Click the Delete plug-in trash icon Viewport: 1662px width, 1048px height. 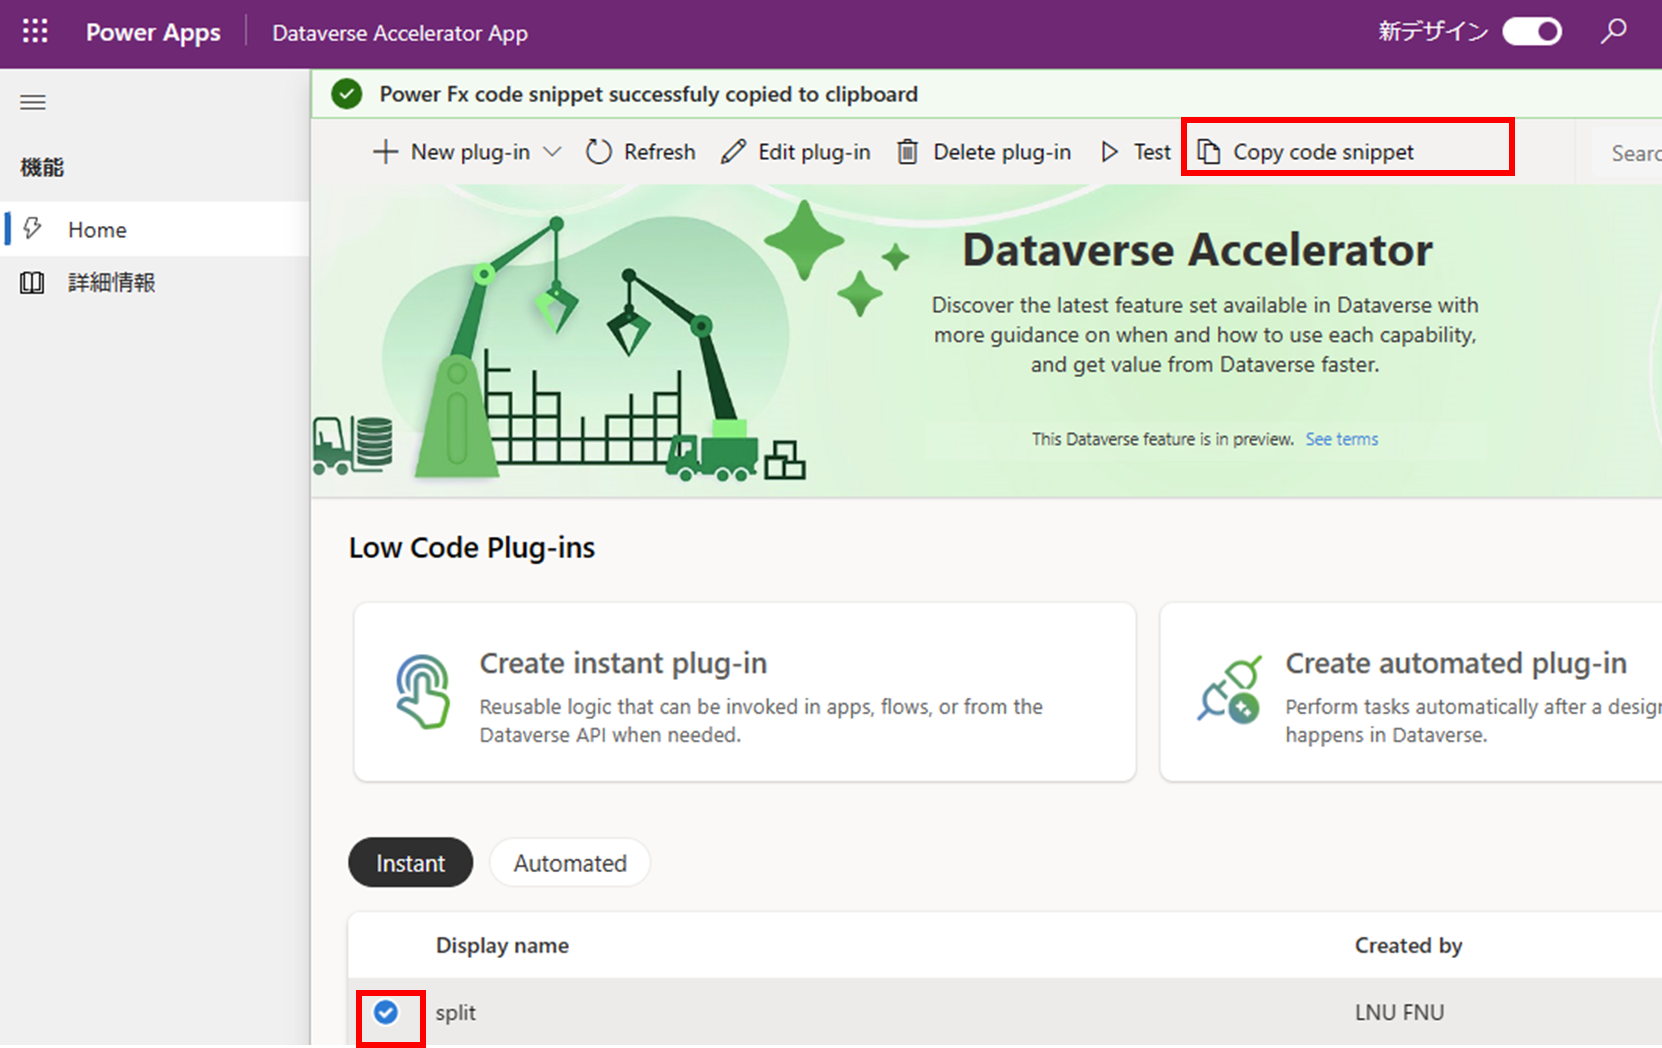tap(907, 151)
